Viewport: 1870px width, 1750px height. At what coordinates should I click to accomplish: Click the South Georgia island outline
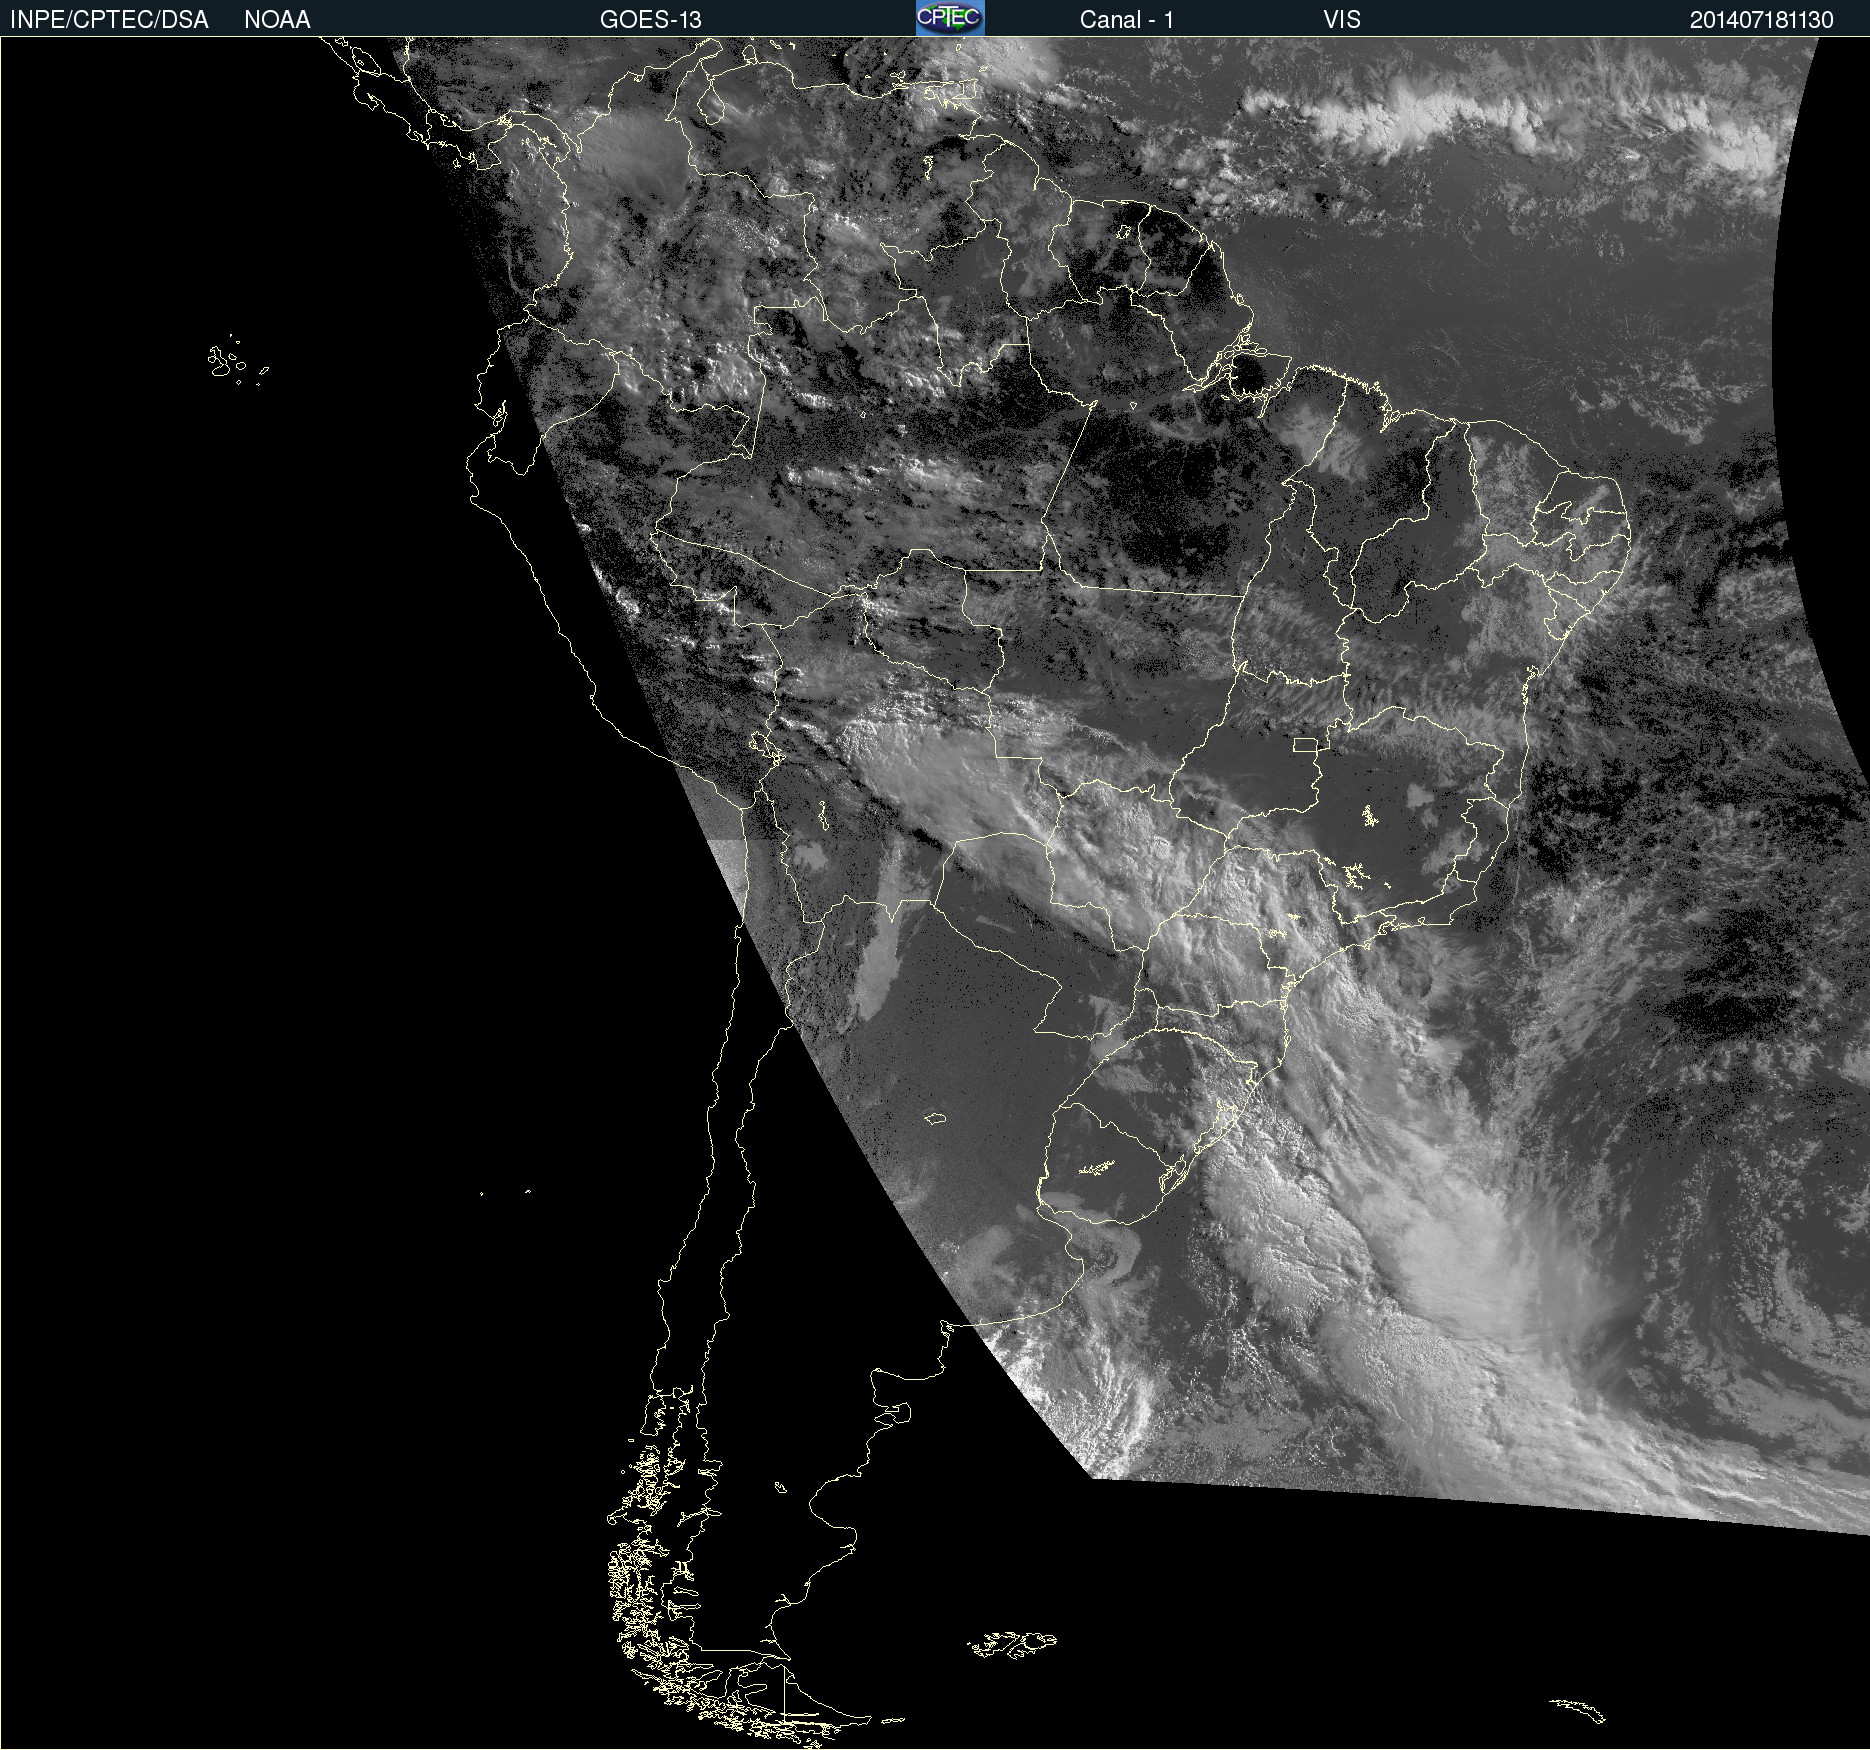coord(1580,1710)
